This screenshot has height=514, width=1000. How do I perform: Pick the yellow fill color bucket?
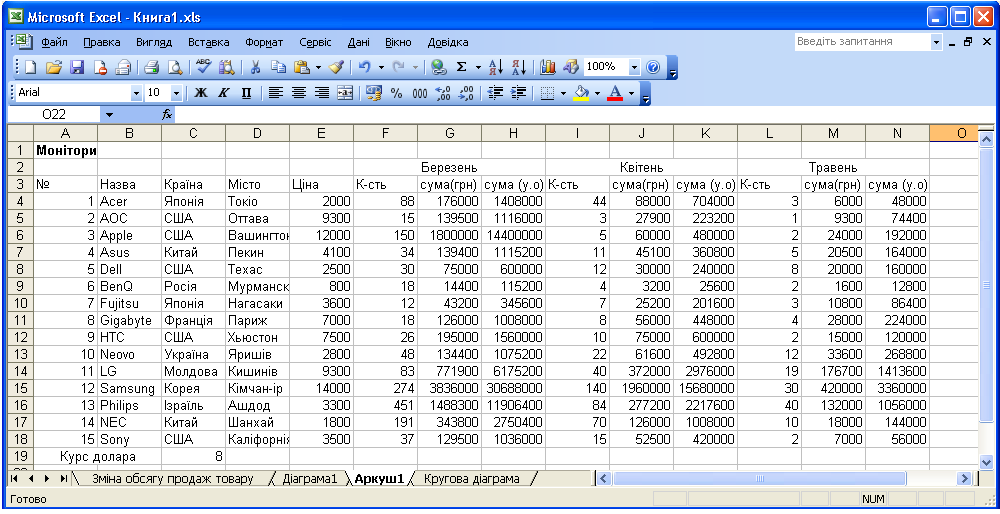point(581,93)
